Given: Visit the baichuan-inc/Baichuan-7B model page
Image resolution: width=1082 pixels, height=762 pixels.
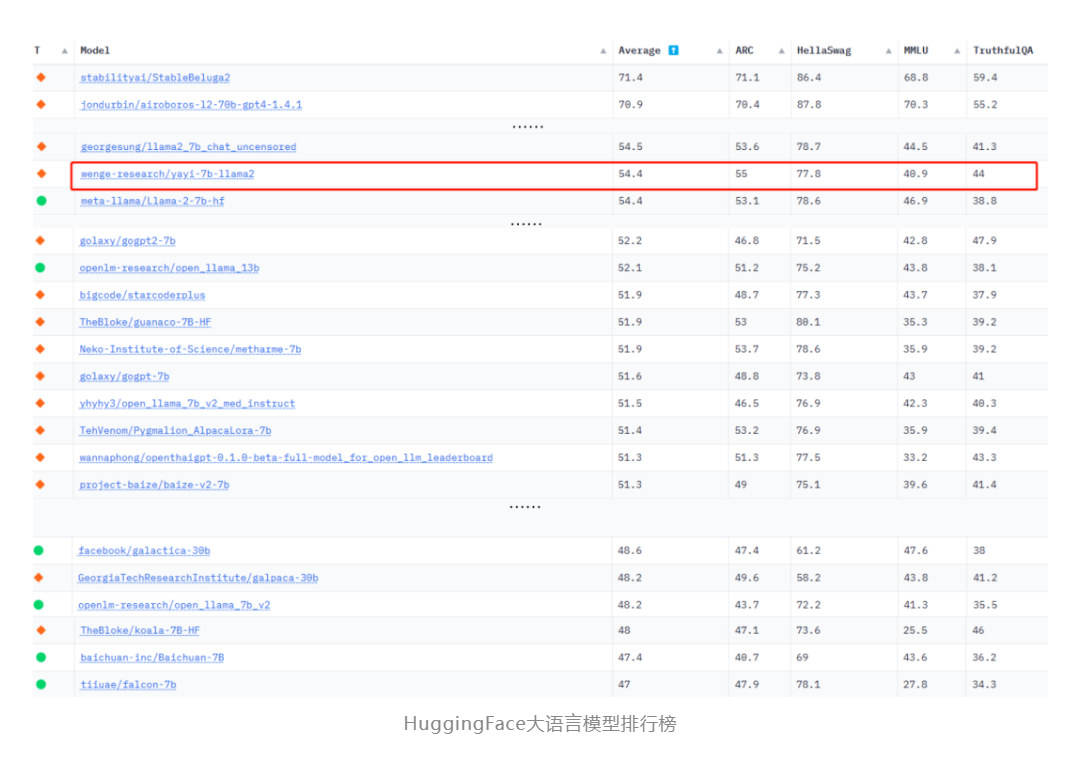Looking at the screenshot, I should (x=152, y=657).
